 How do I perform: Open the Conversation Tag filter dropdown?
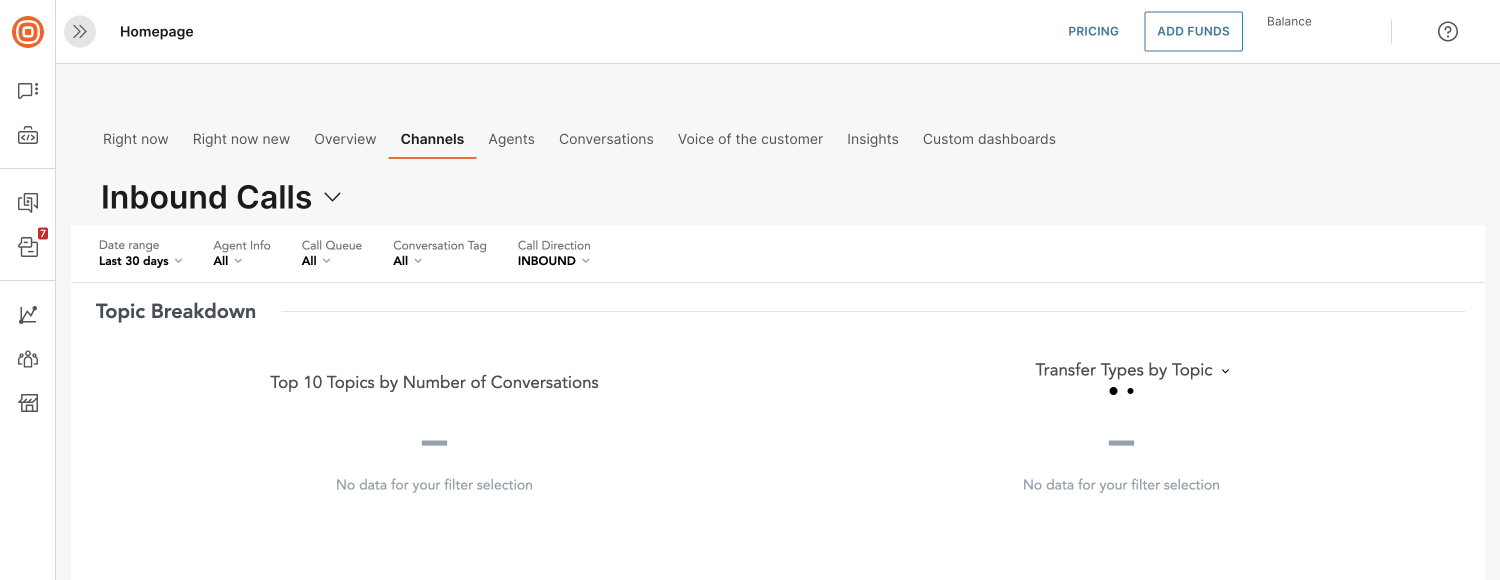(x=440, y=253)
